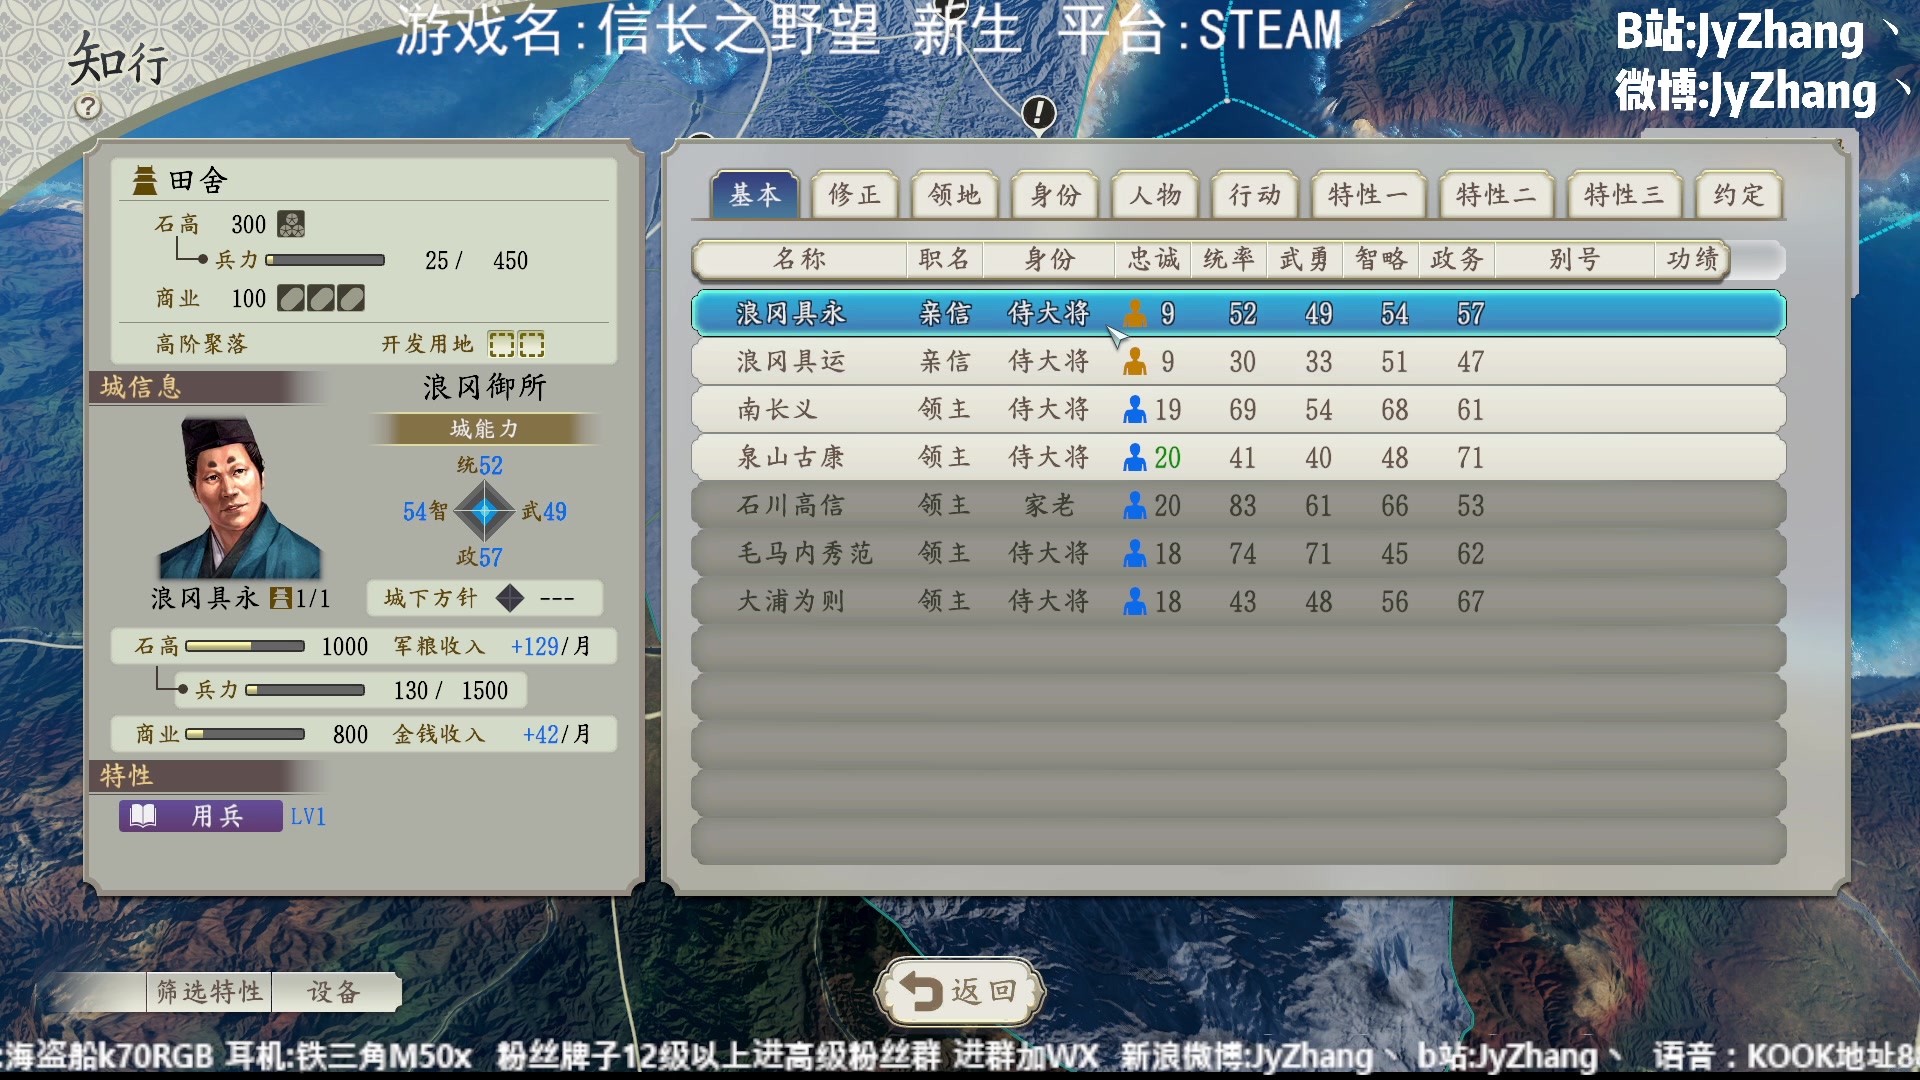Screen dimensions: 1920x1080
Task: Click the castle 石高 progress bar
Action: pos(245,647)
